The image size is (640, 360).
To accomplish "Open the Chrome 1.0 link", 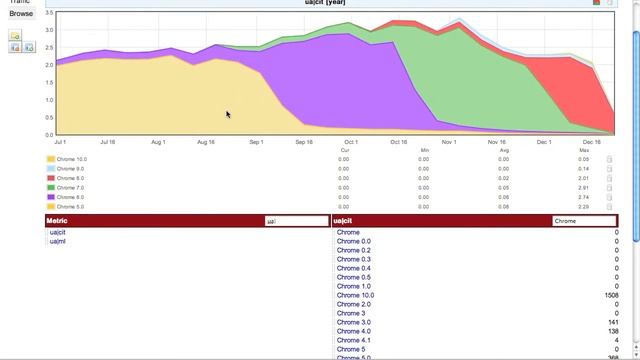I will [x=354, y=286].
